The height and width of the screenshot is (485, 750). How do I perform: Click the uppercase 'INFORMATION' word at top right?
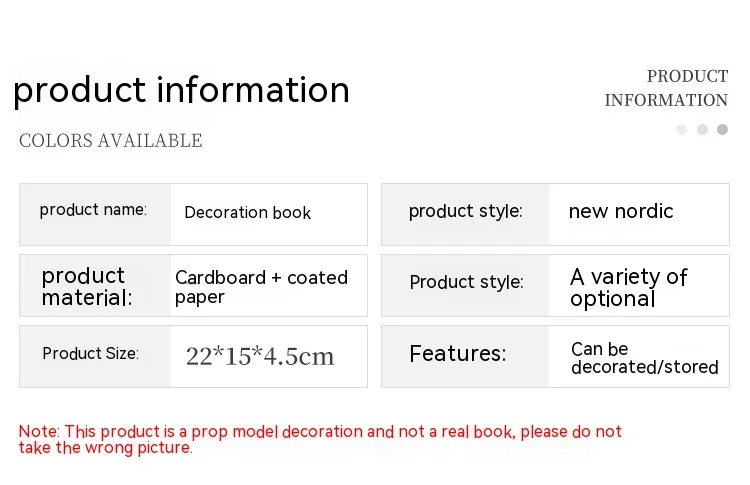click(x=666, y=100)
